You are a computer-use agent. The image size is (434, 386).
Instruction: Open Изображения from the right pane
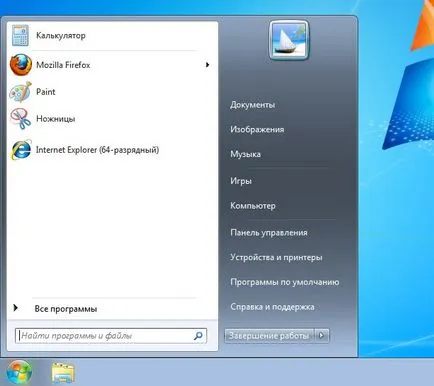click(257, 129)
